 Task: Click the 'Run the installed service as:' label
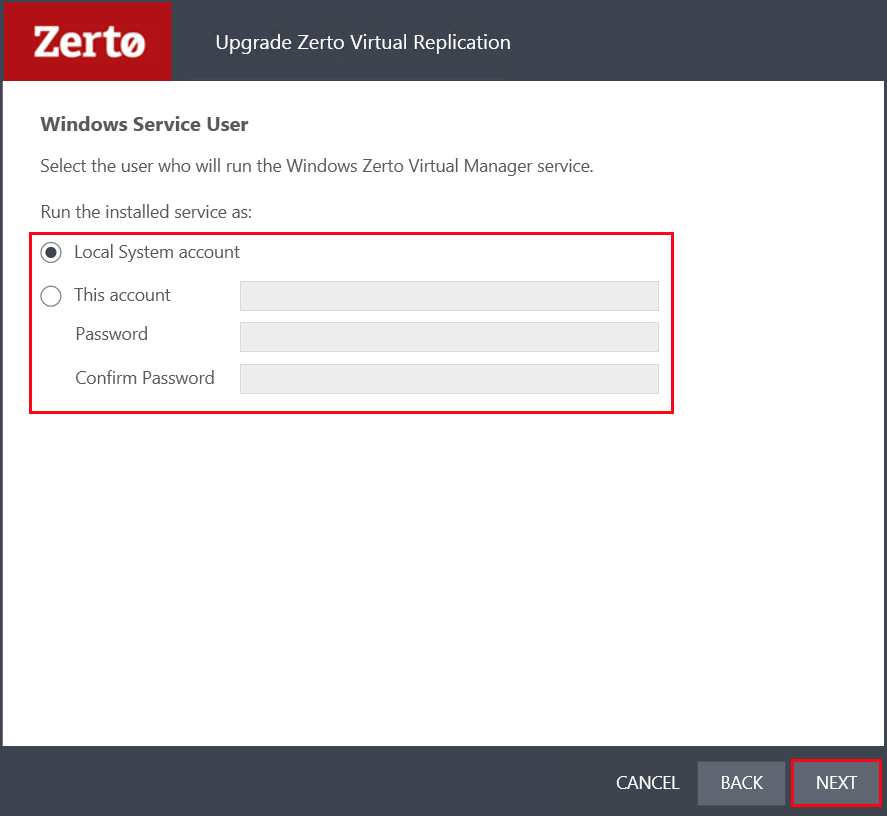(146, 212)
